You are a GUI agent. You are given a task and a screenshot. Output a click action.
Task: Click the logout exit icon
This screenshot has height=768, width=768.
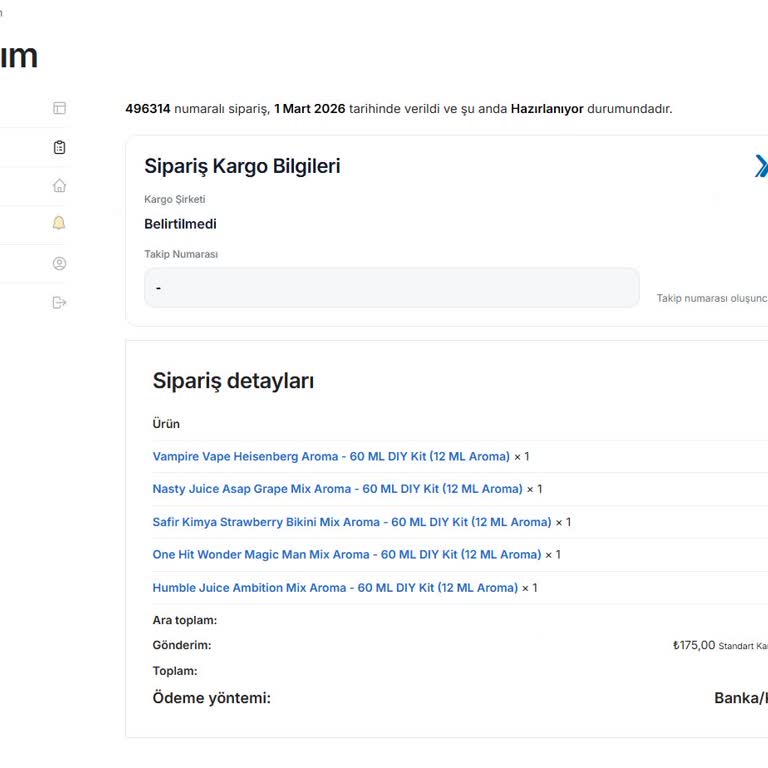(59, 302)
